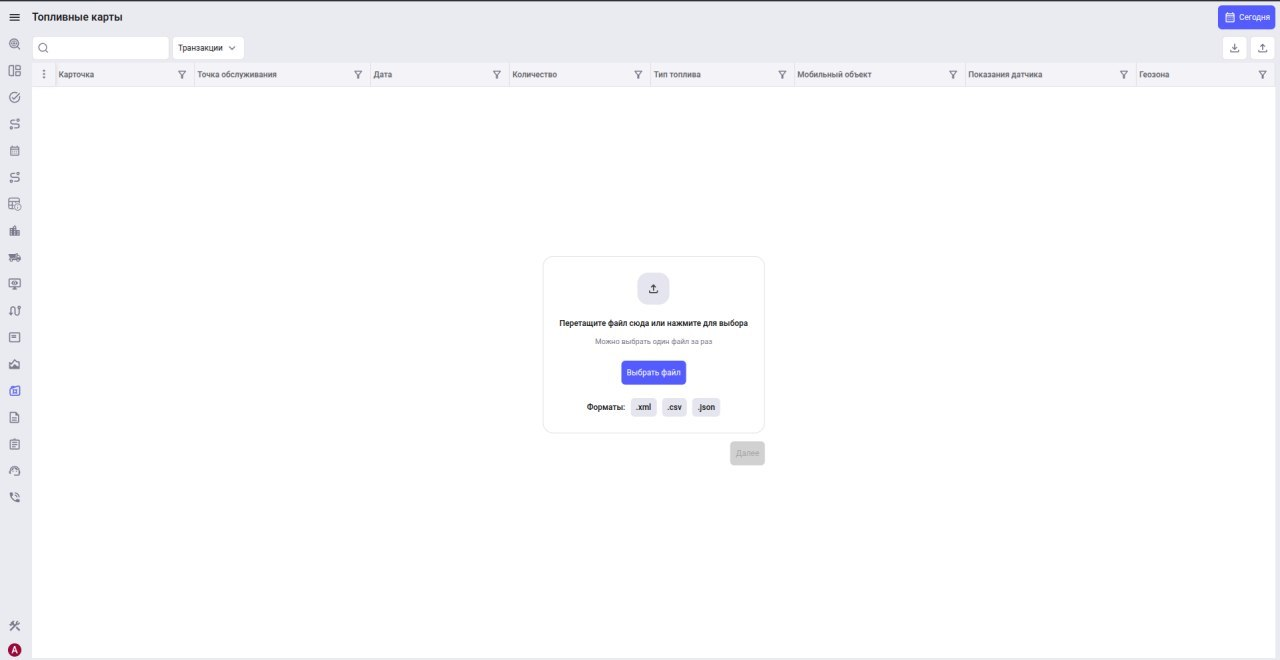Click the red user avatar icon
Image resolution: width=1280 pixels, height=660 pixels.
click(x=15, y=650)
